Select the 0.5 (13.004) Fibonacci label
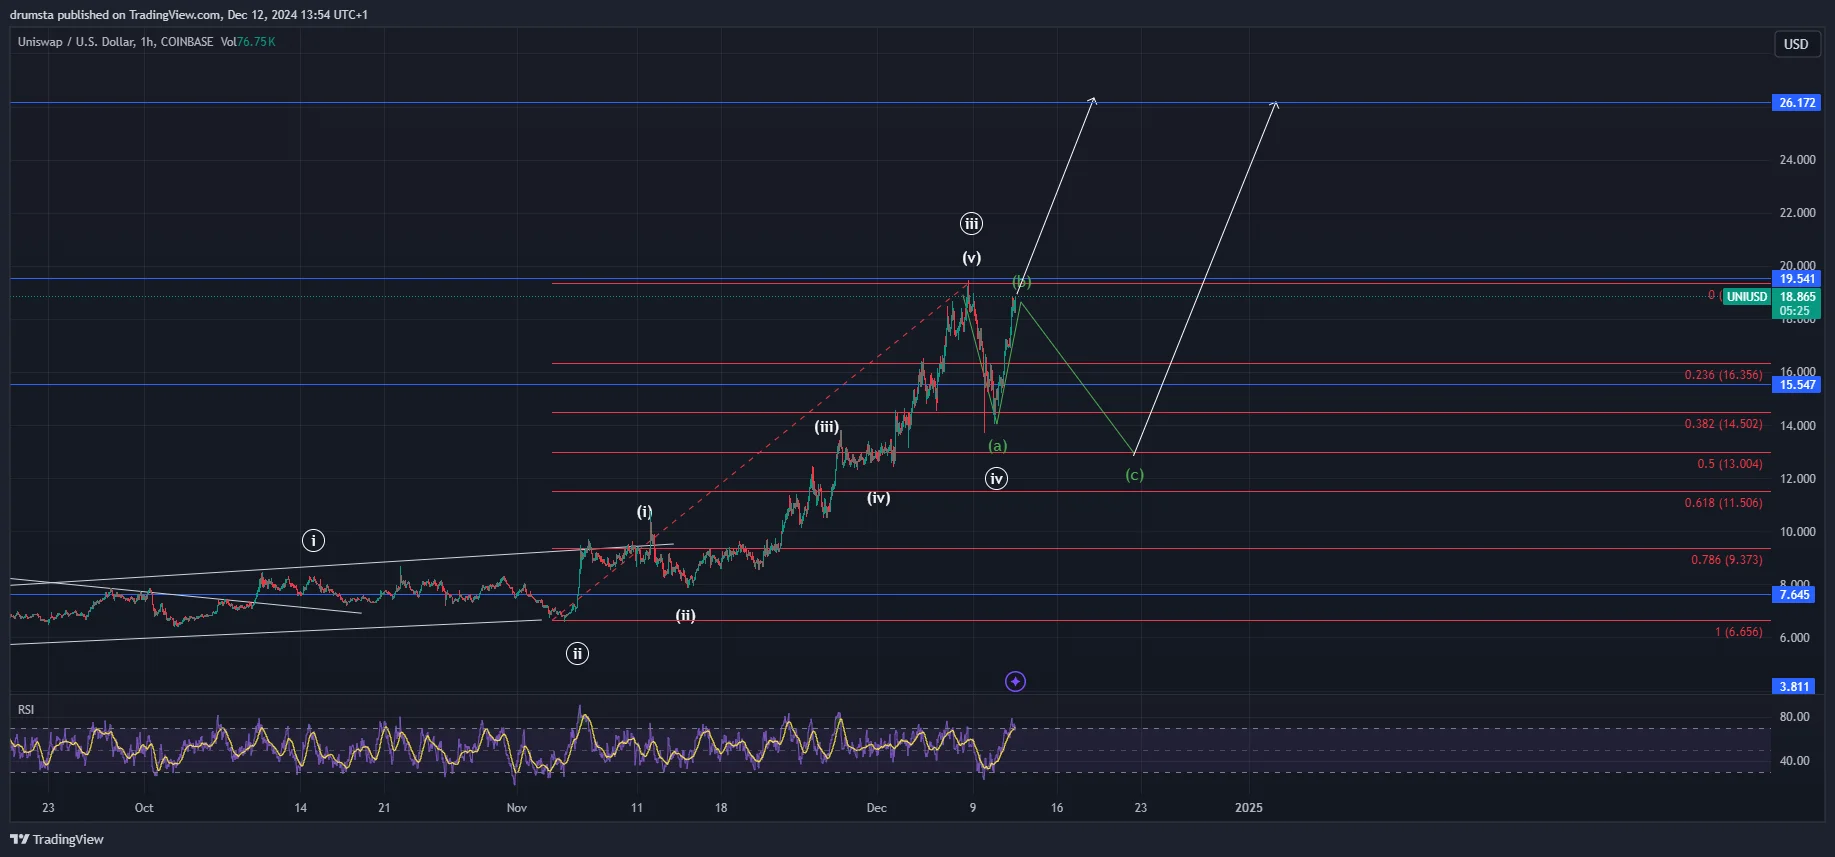This screenshot has height=857, width=1835. pyautogui.click(x=1730, y=464)
